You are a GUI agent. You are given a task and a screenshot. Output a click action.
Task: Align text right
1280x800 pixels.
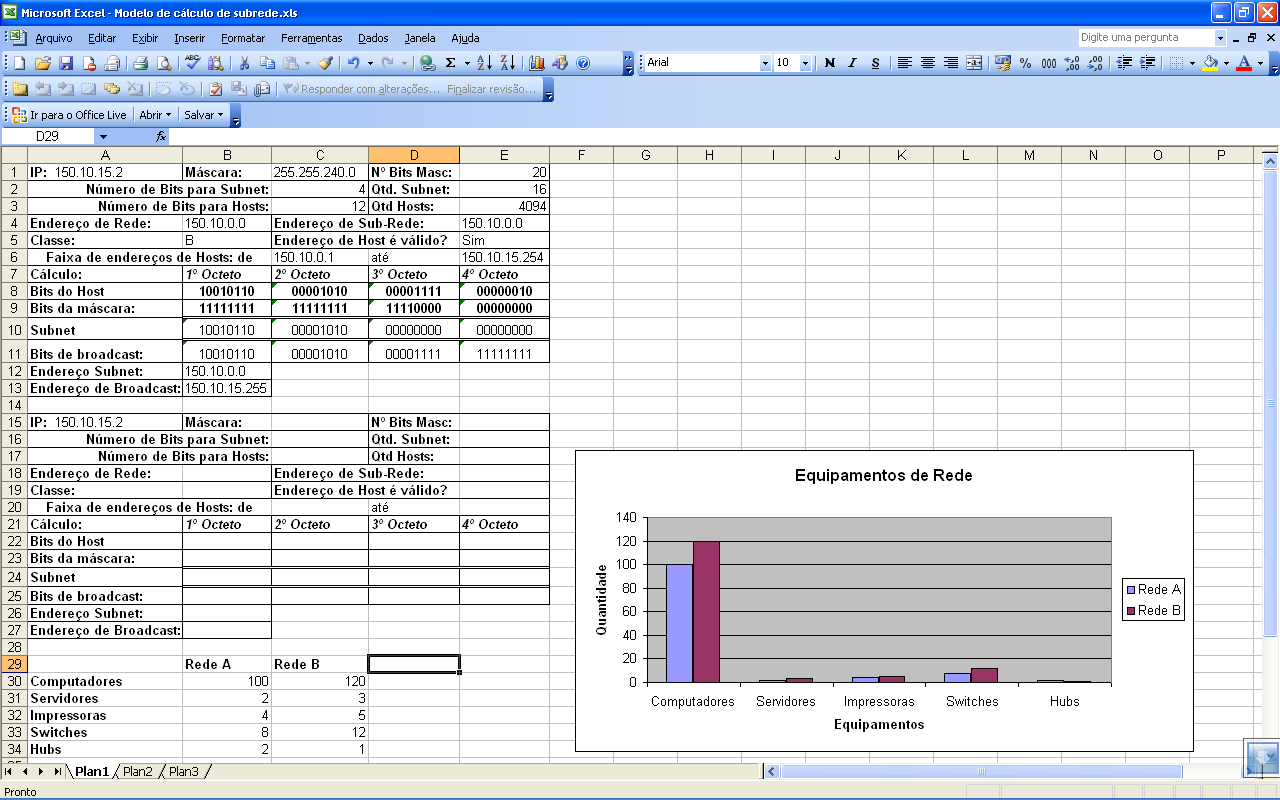pyautogui.click(x=950, y=63)
